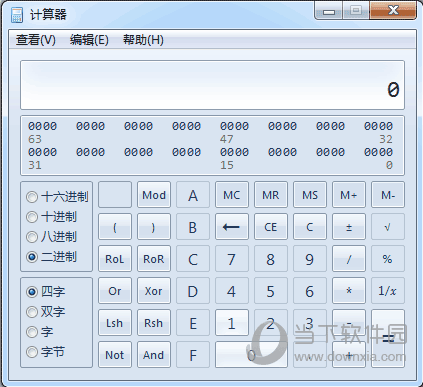The image size is (423, 387).
Task: Click the division slash key
Action: pyautogui.click(x=349, y=259)
